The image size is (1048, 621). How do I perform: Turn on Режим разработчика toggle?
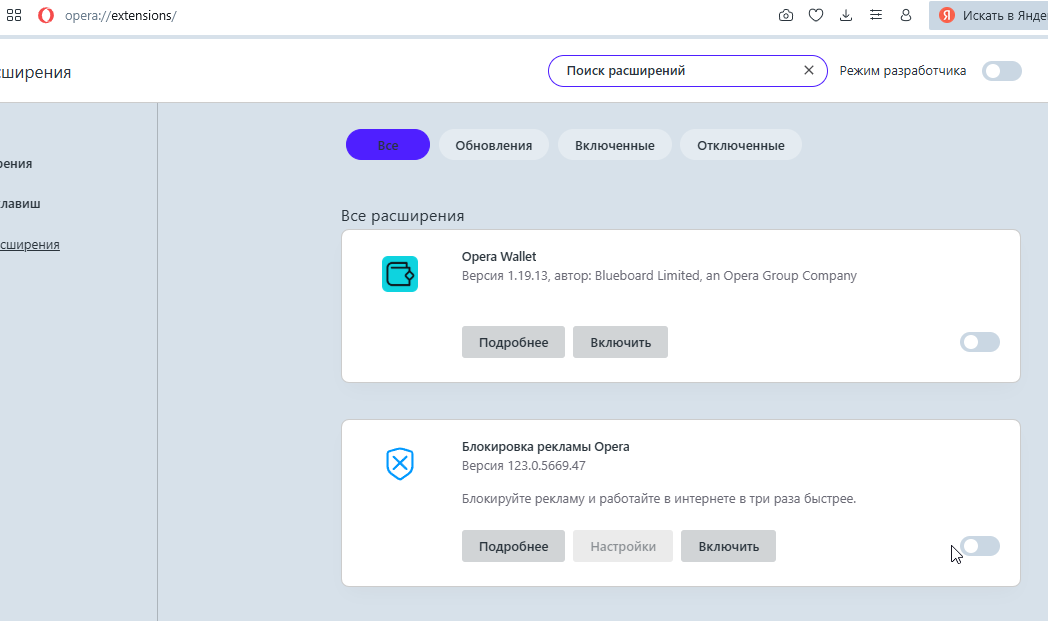tap(1001, 70)
